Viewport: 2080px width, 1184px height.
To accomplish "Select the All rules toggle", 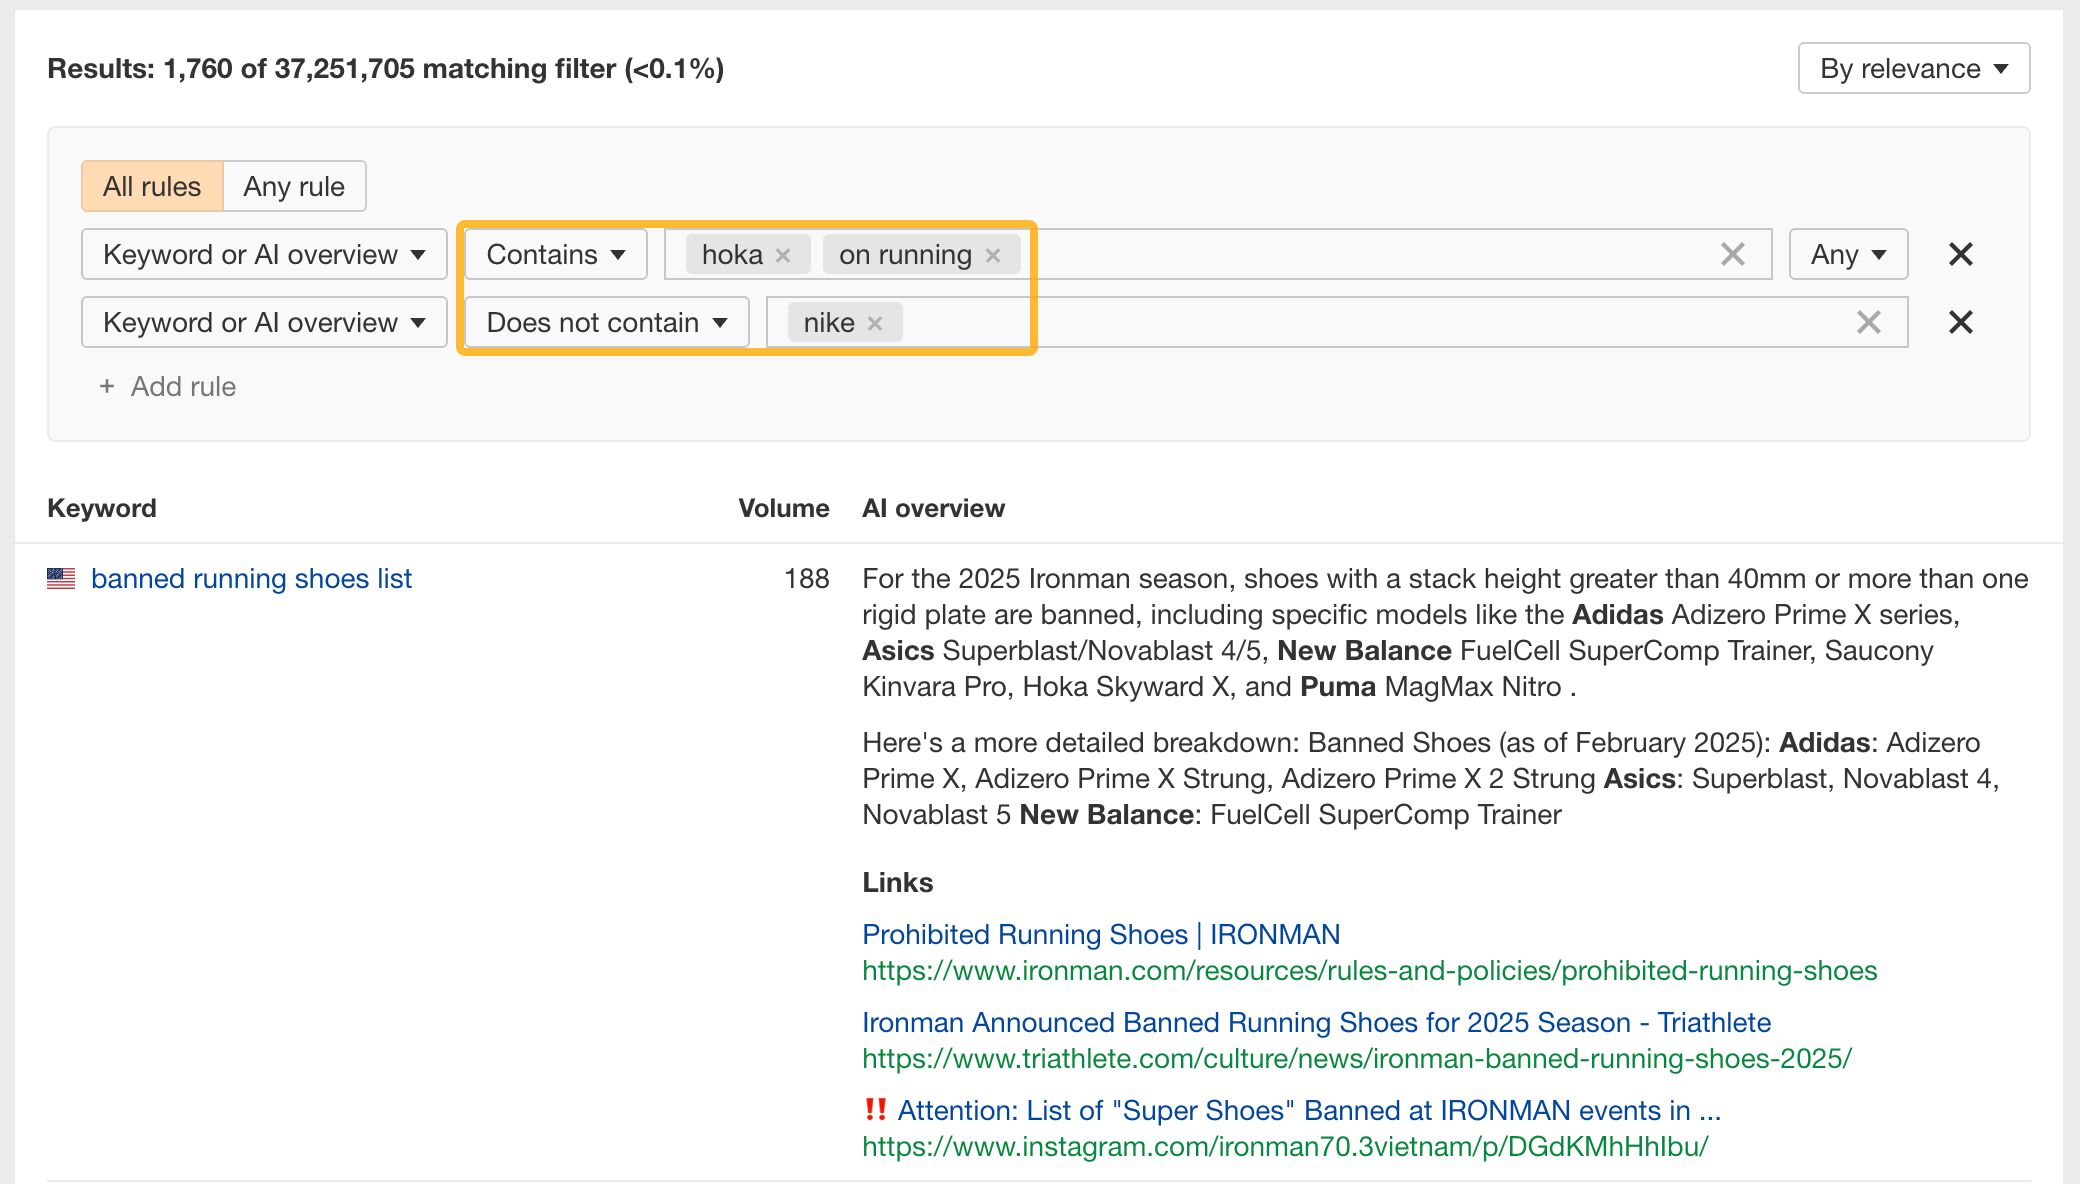I will 152,186.
